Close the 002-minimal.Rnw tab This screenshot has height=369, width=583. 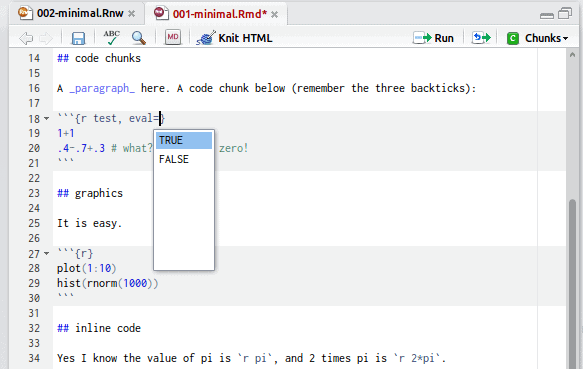(x=132, y=14)
